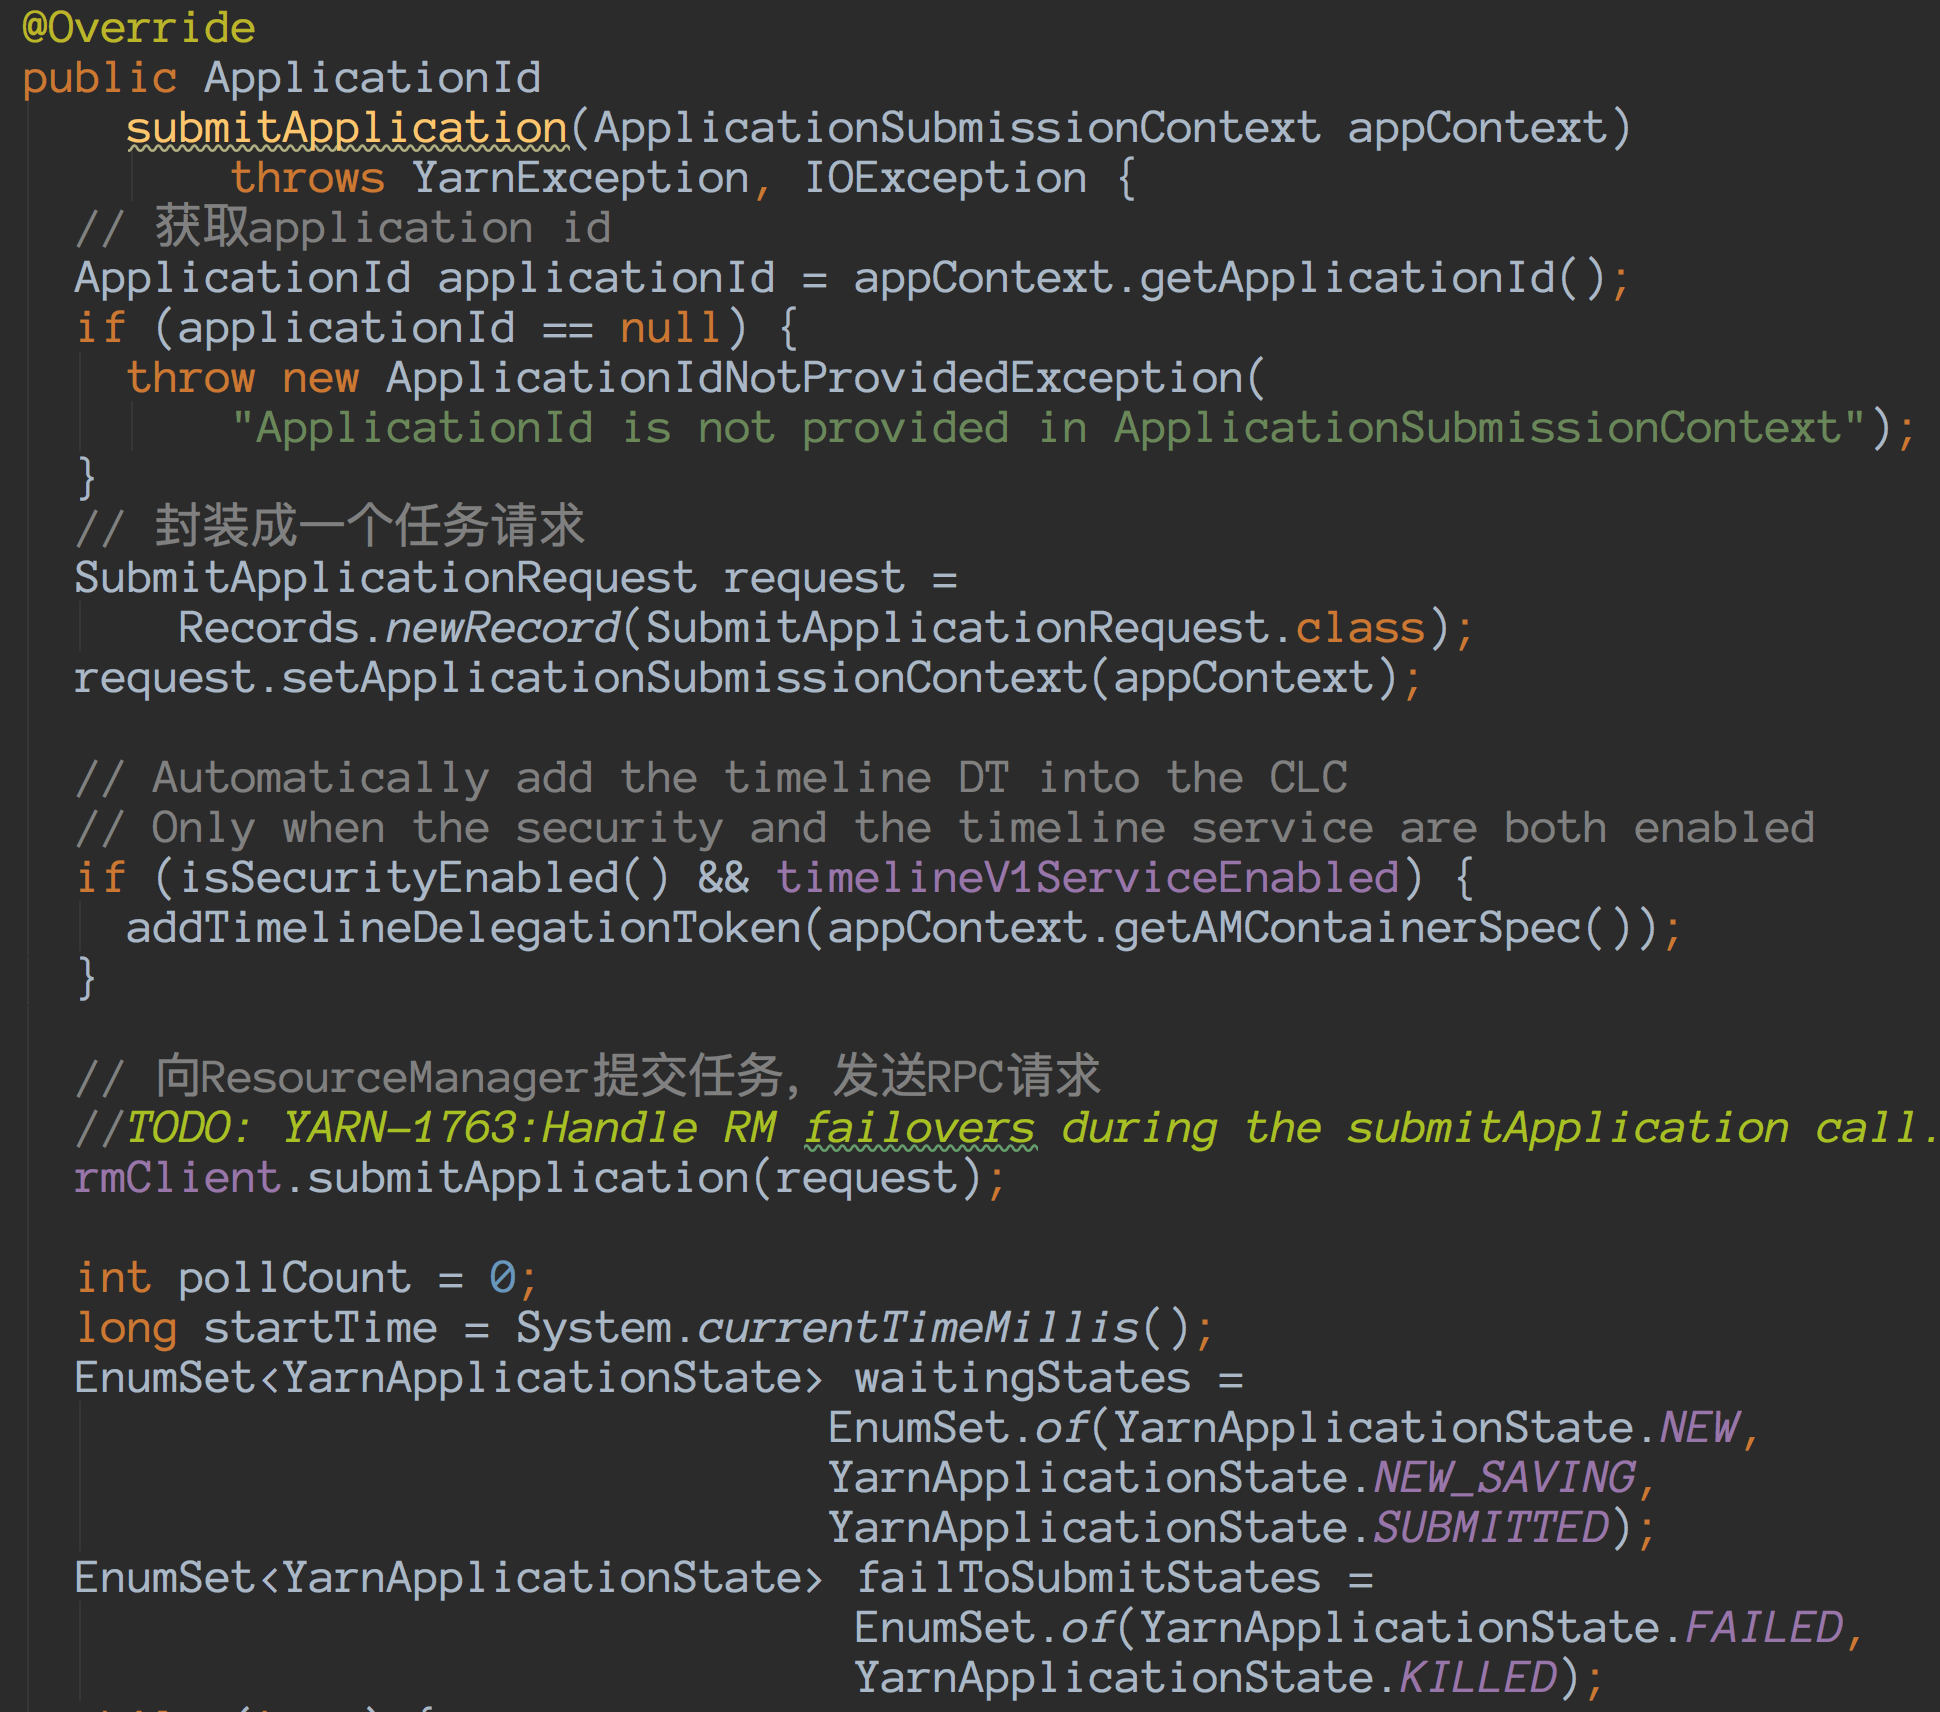Click the error message string literal
The height and width of the screenshot is (1712, 1940).
(x=1048, y=428)
